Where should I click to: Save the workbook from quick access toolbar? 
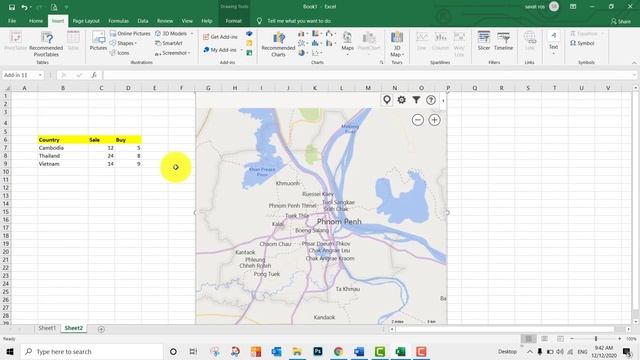(x=12, y=7)
